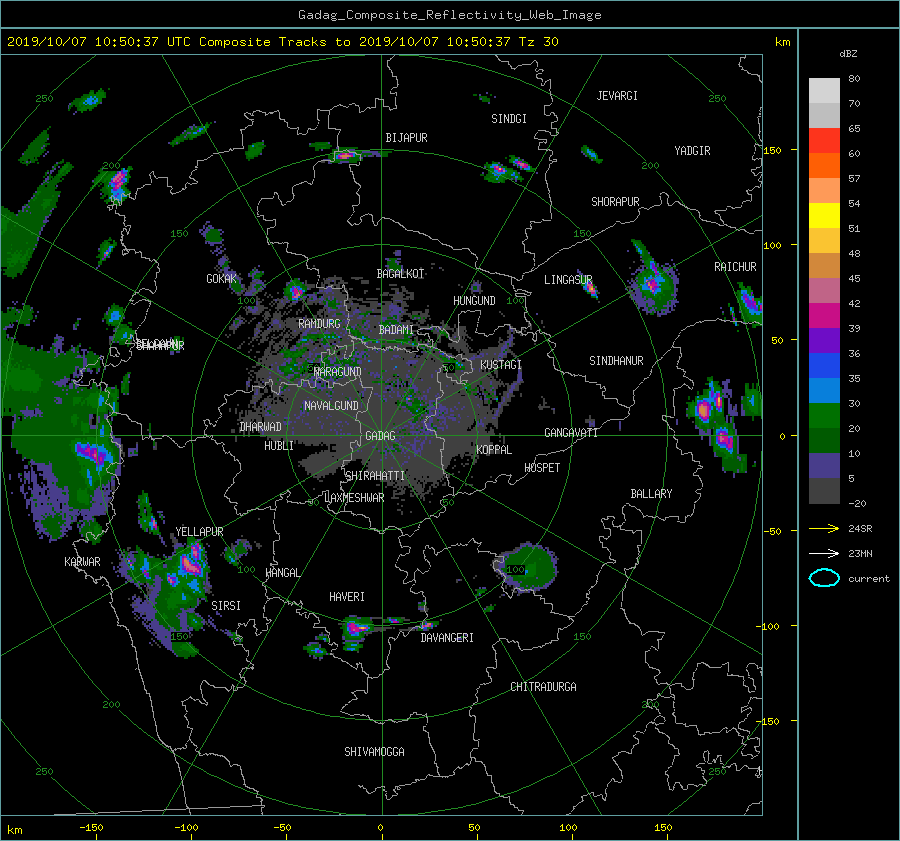Click the -20 dBZ dark gray swatch

pyautogui.click(x=824, y=491)
